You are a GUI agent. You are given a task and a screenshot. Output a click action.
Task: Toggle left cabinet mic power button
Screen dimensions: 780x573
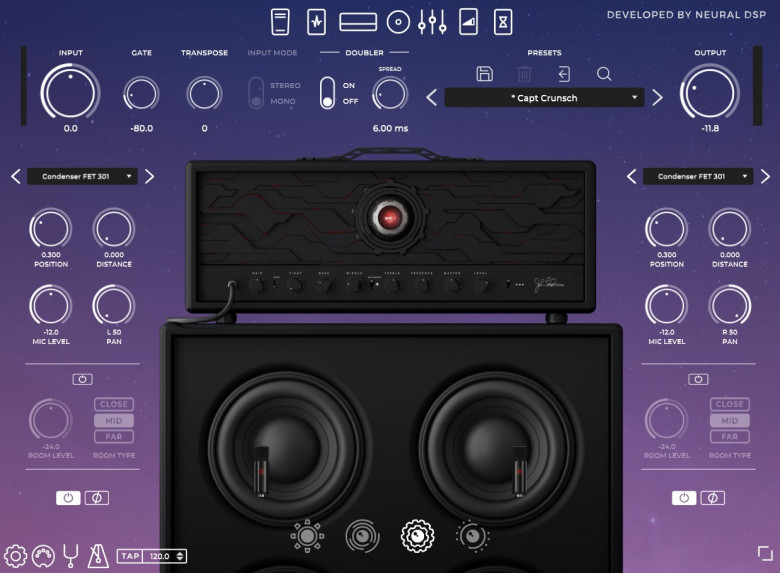tap(68, 498)
